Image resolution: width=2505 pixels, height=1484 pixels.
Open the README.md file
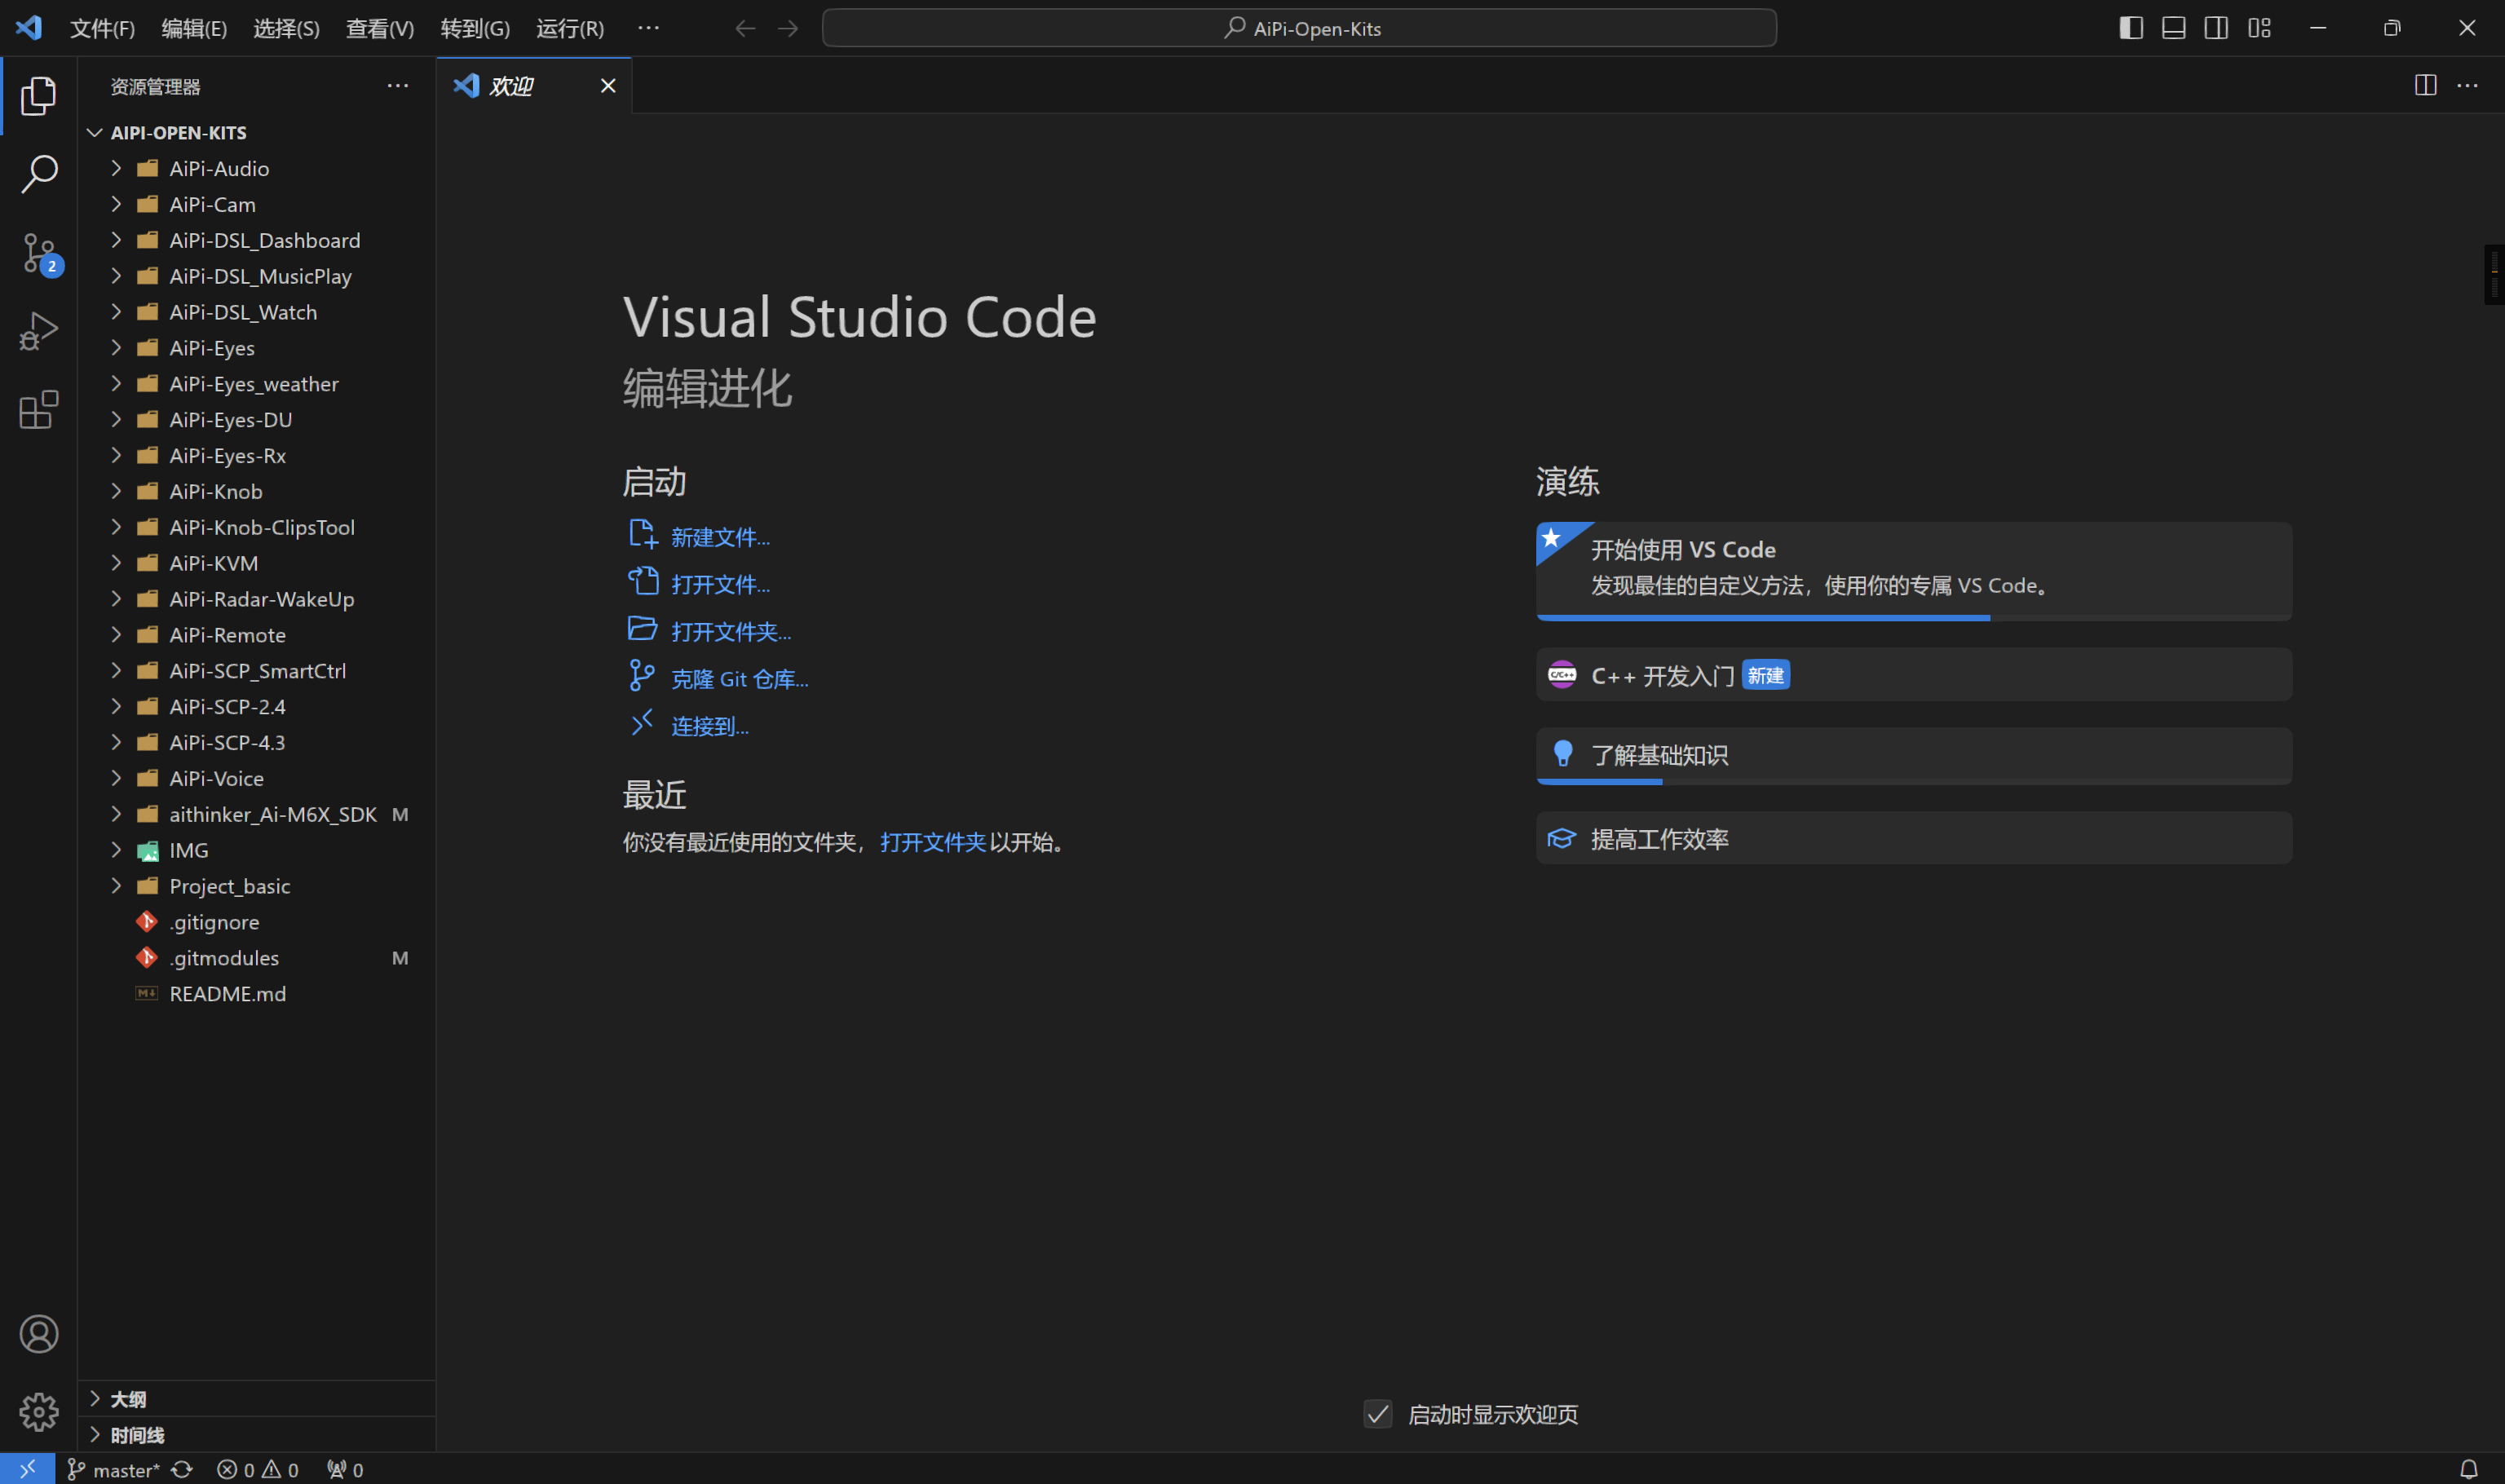(227, 994)
